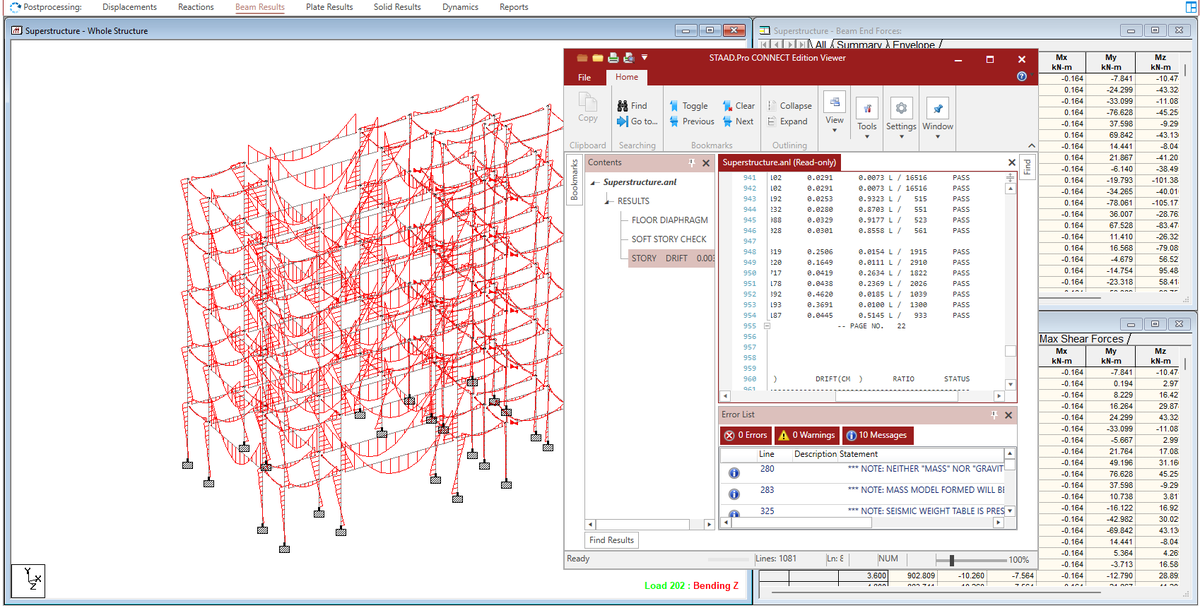Open the Print icon in quick access toolbar
The height and width of the screenshot is (608, 1200).
click(611, 57)
